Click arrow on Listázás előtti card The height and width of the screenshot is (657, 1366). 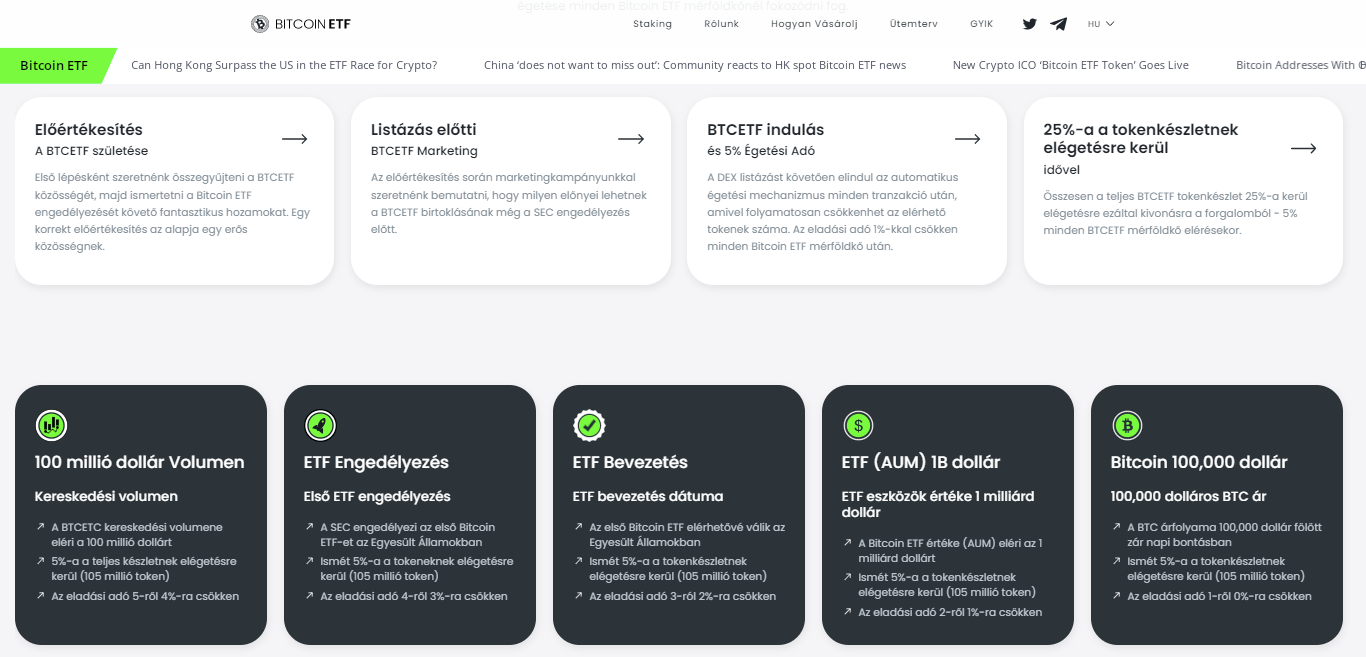pyautogui.click(x=631, y=139)
